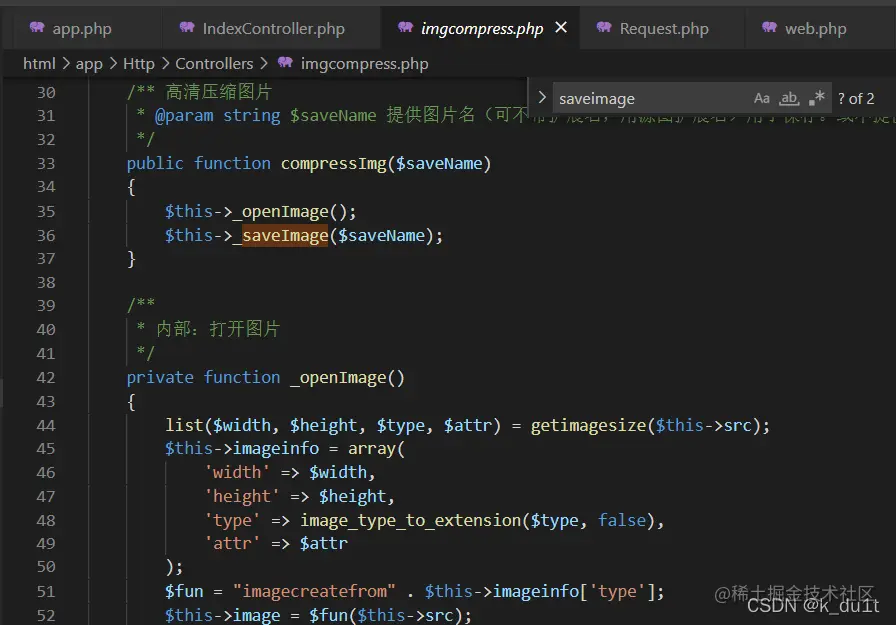Click the $fun variable on line 51
The height and width of the screenshot is (625, 896).
tap(184, 591)
